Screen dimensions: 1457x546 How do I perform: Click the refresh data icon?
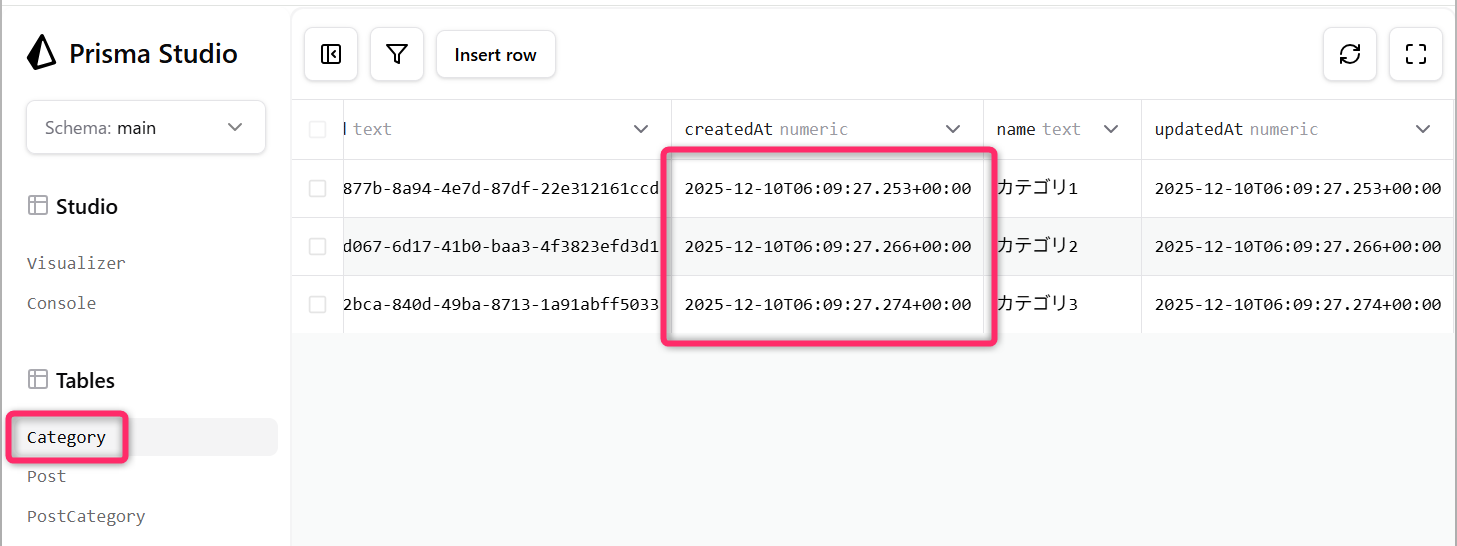(x=1350, y=54)
